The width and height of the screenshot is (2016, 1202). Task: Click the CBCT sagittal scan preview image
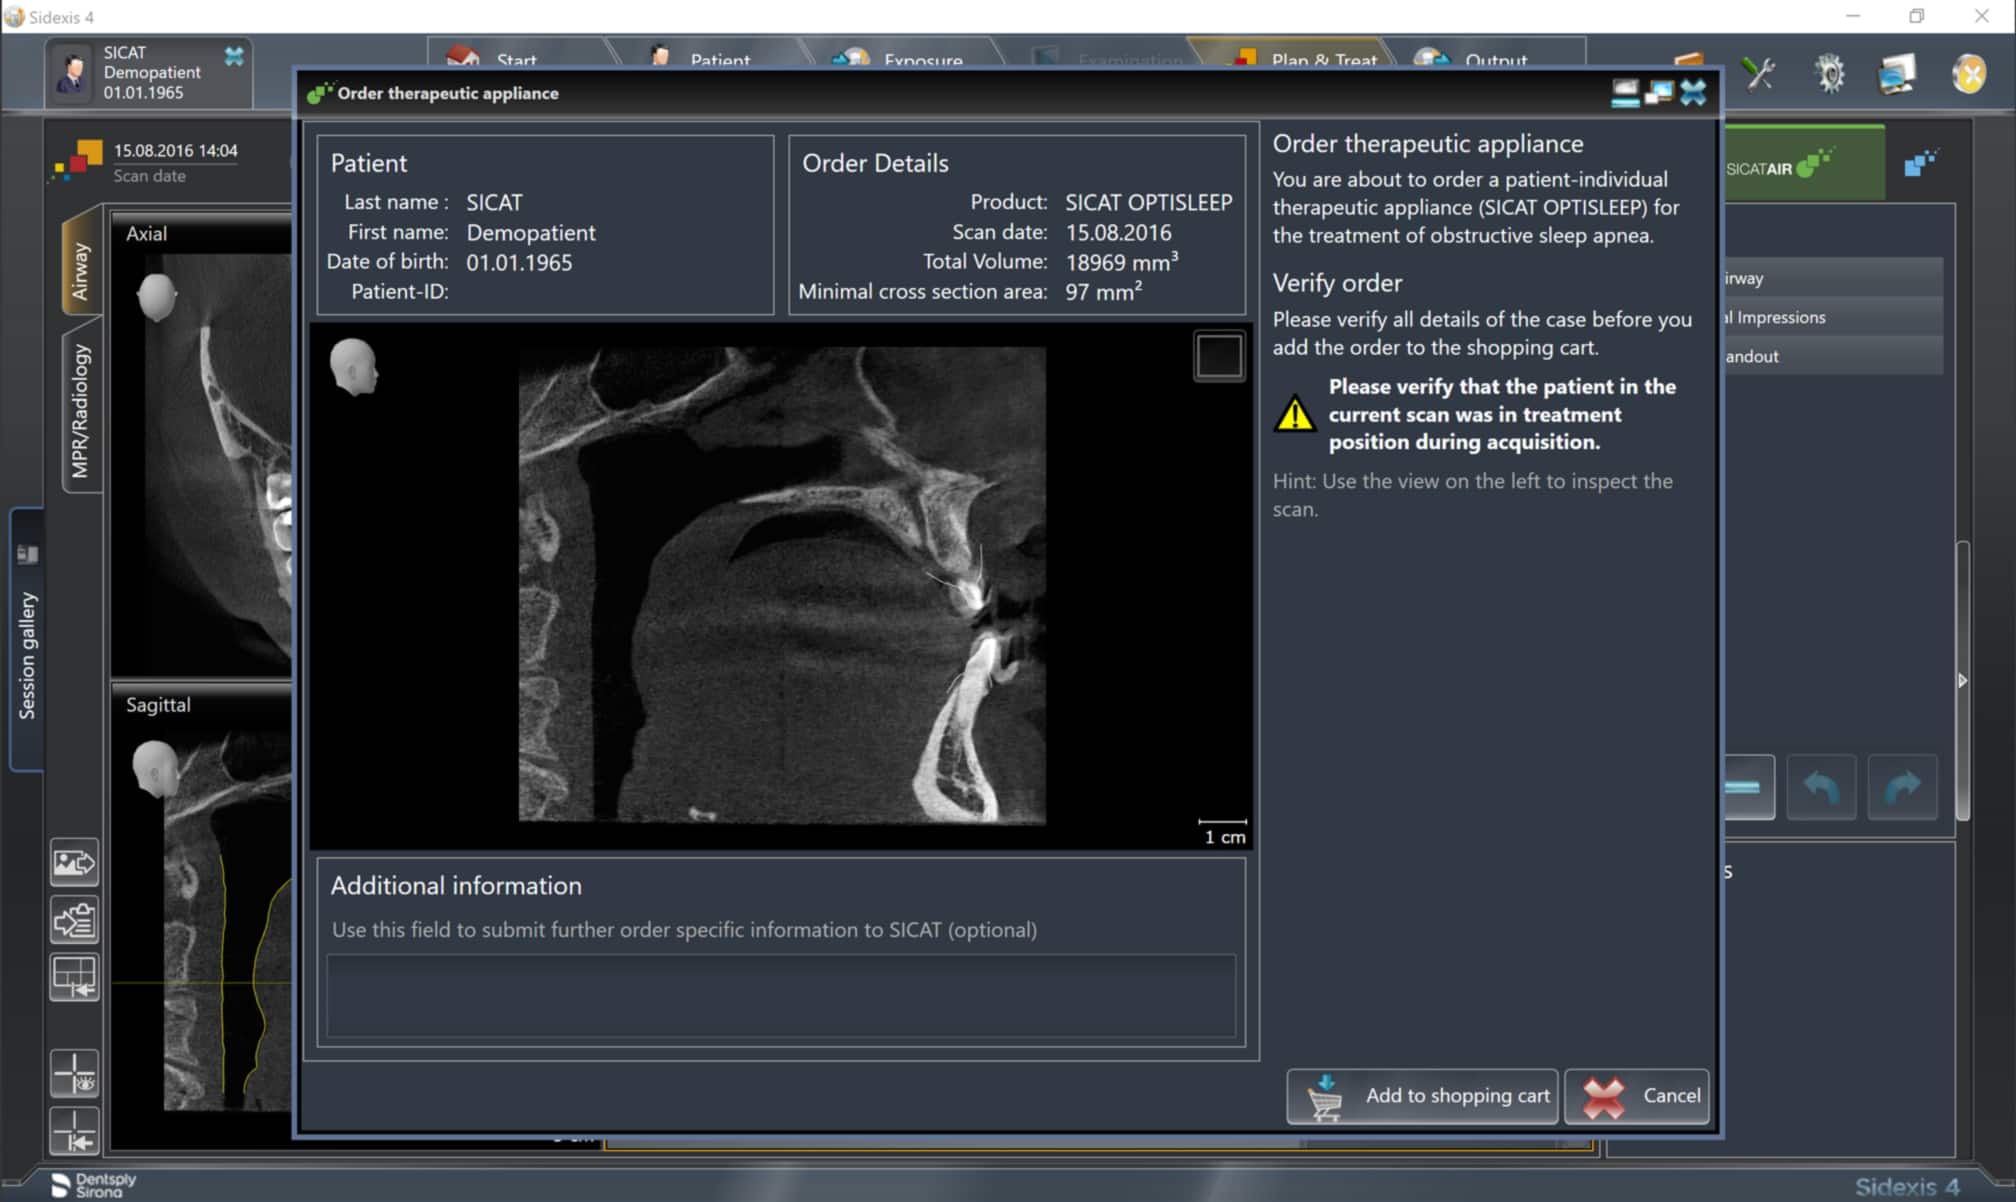(782, 586)
